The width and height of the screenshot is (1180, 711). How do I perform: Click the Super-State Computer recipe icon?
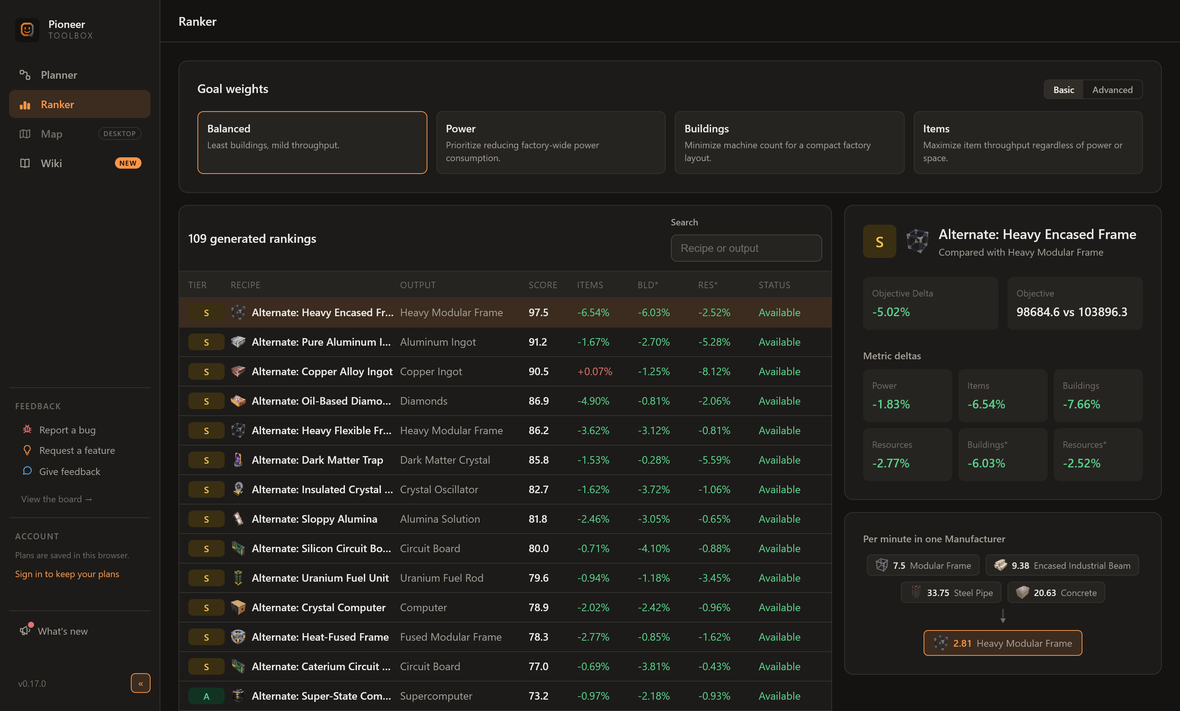[238, 696]
